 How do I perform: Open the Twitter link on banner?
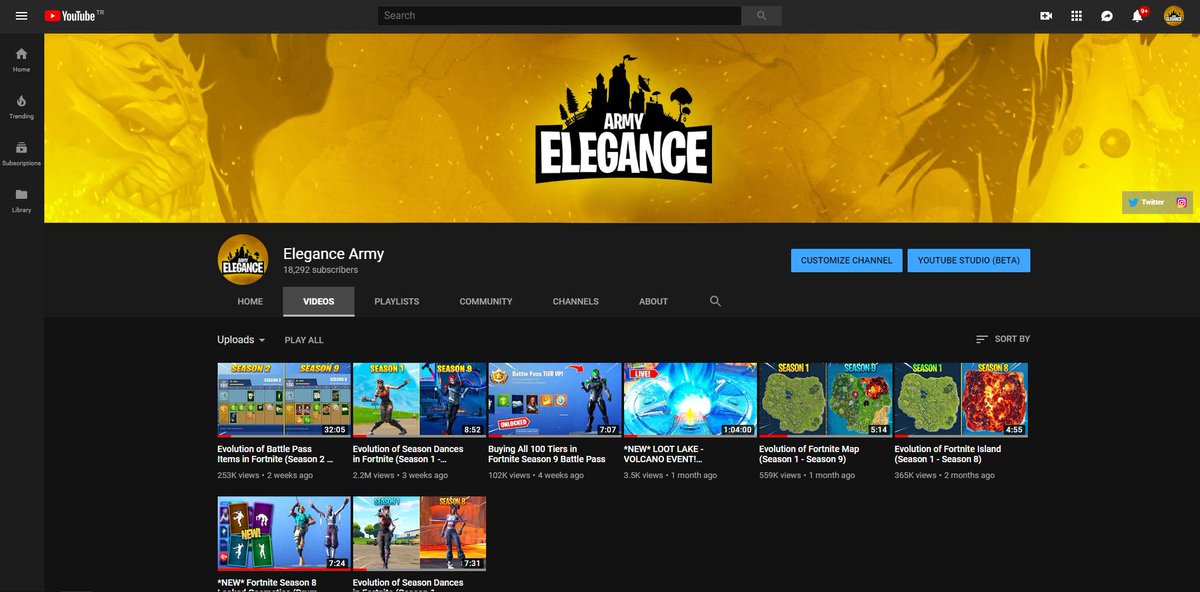click(x=1147, y=202)
